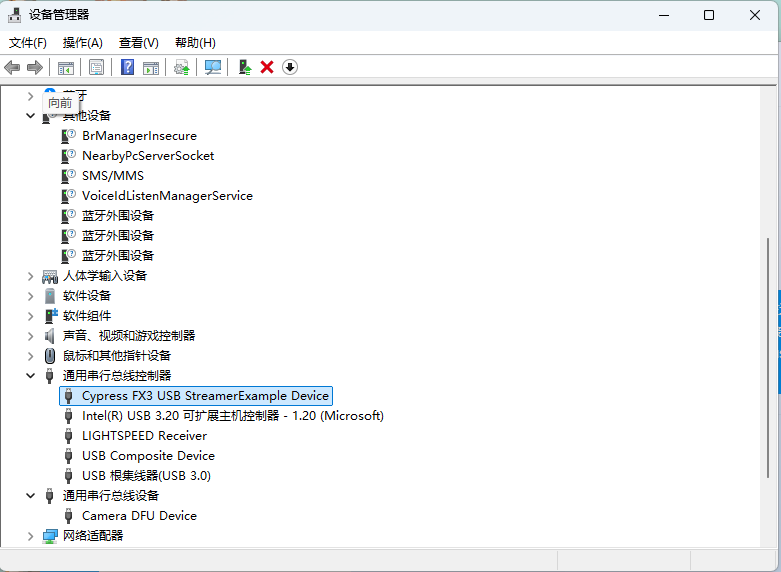The image size is (781, 572).
Task: Select Intel(R) USB 3.20 host controller
Action: point(233,416)
